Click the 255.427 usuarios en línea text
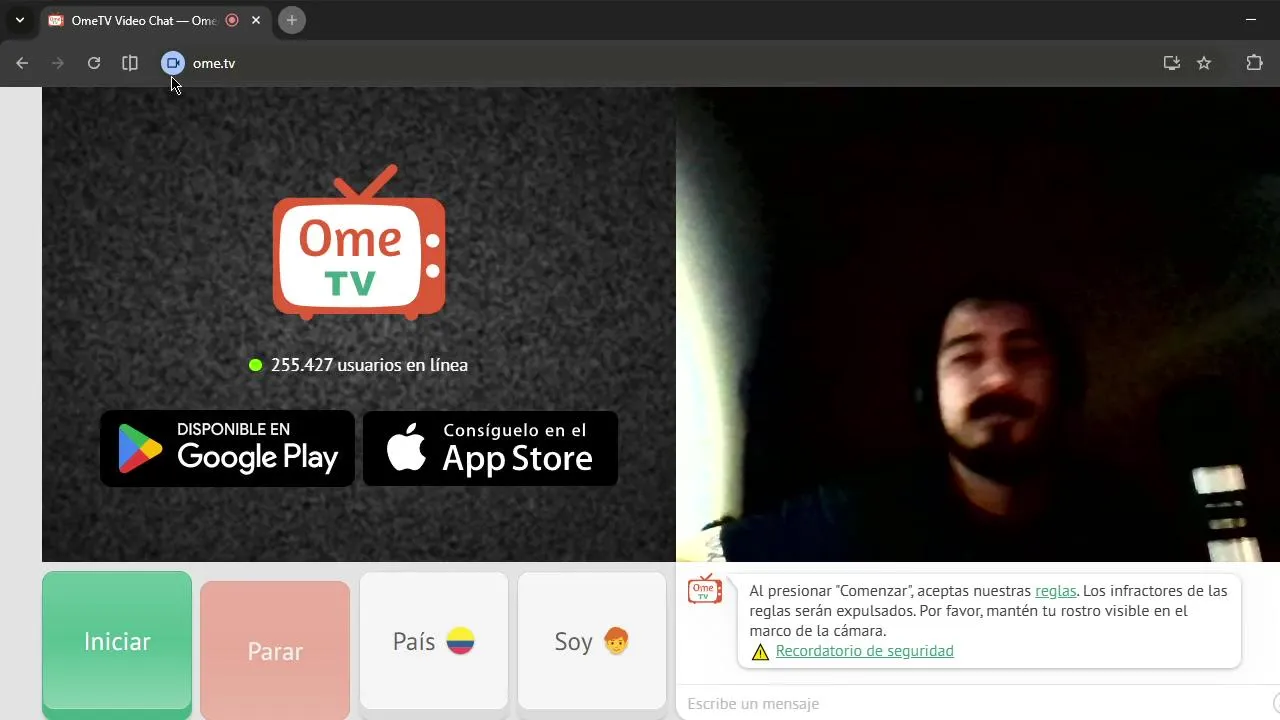 369,365
